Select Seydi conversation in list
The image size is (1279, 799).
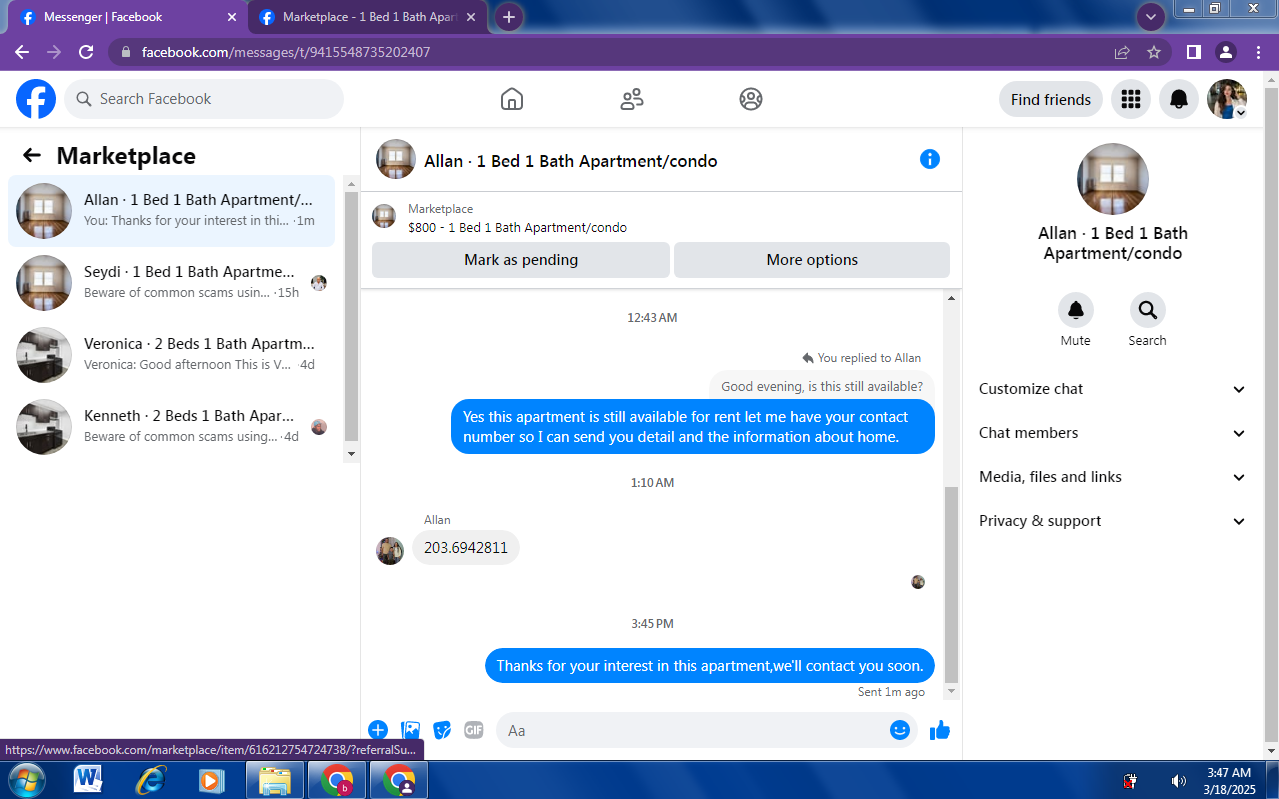click(x=172, y=283)
